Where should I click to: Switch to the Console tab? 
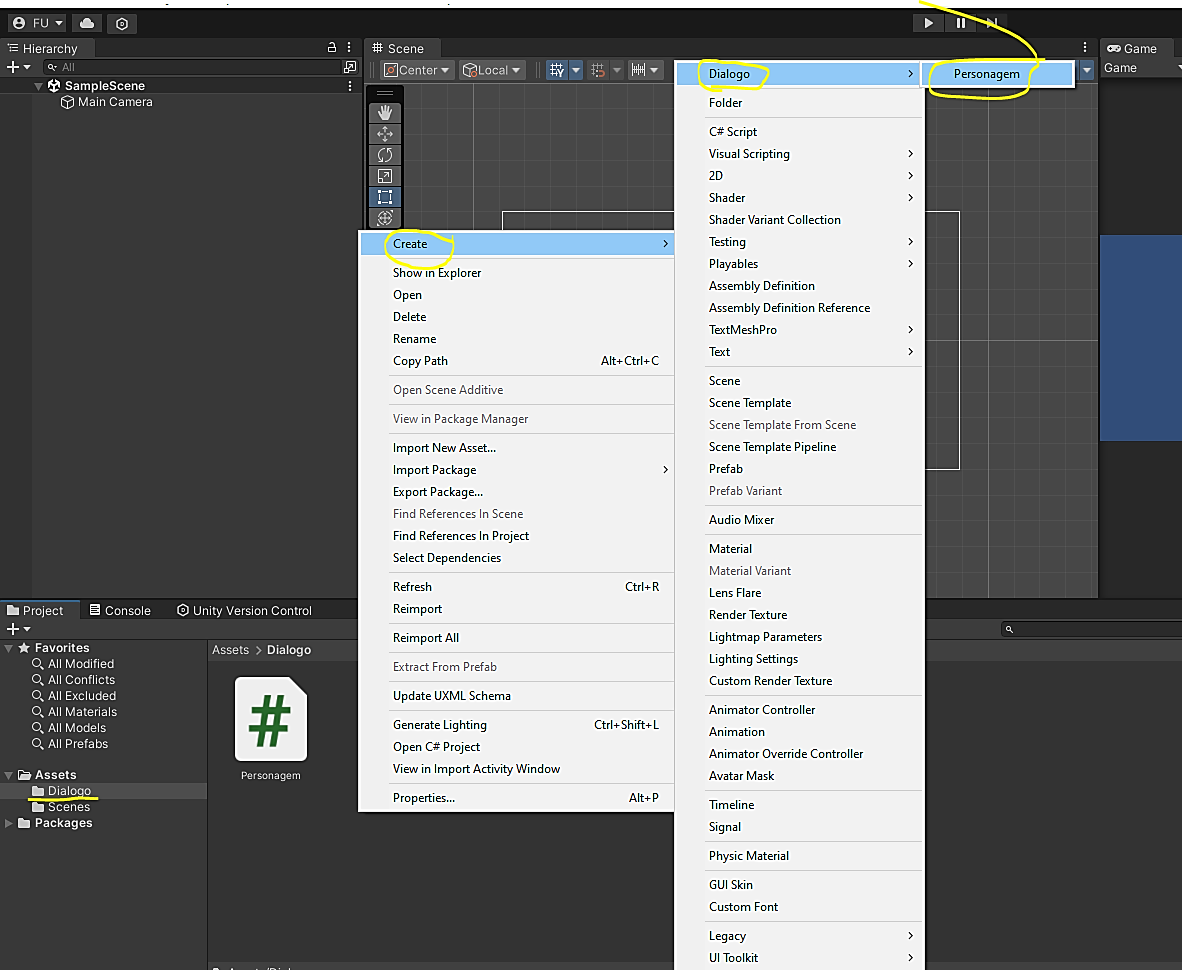coord(119,610)
